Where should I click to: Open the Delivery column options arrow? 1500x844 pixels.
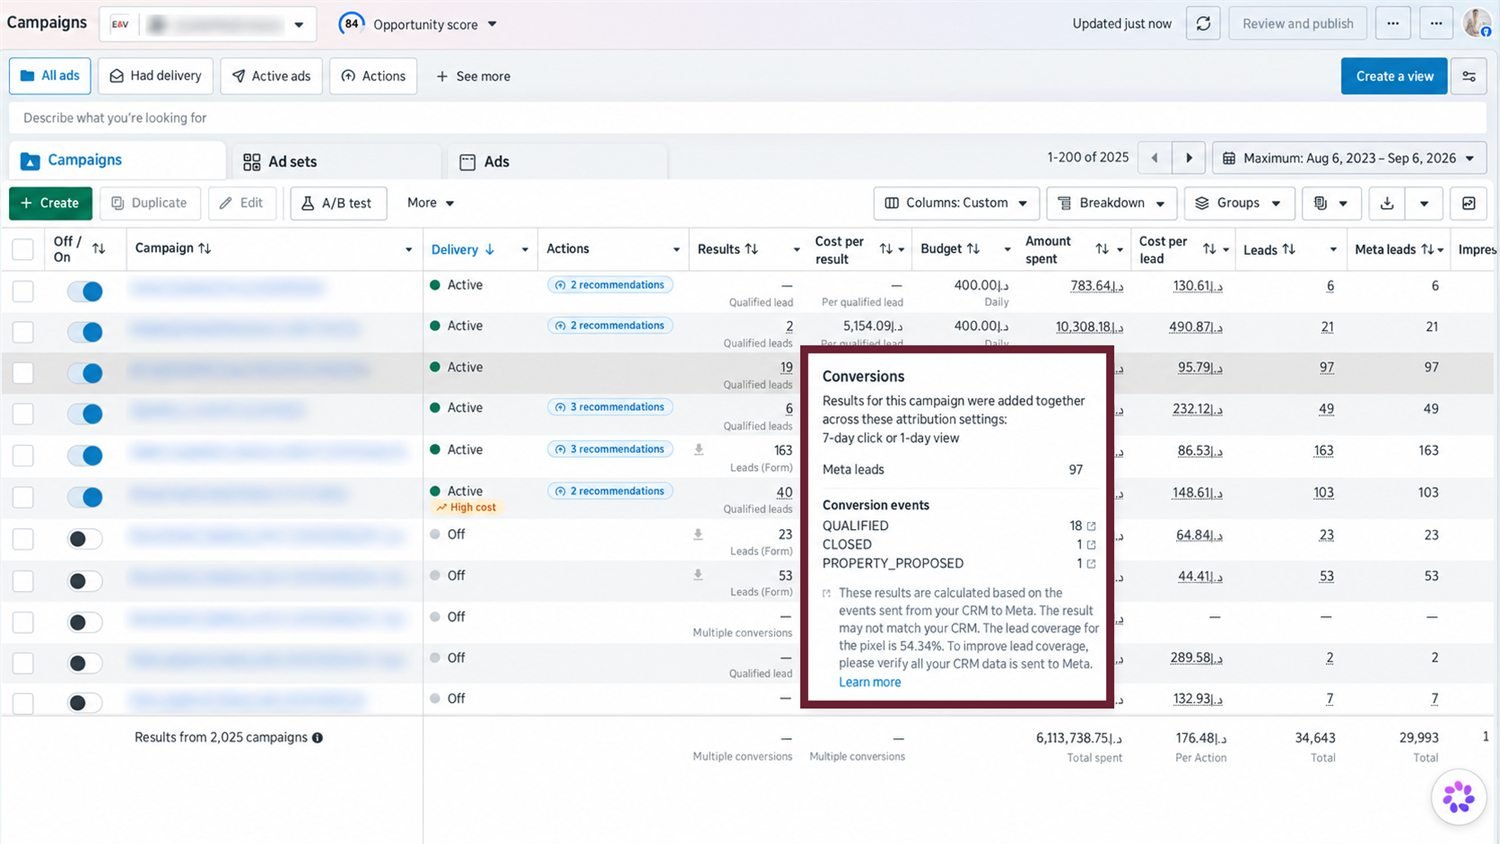525,250
